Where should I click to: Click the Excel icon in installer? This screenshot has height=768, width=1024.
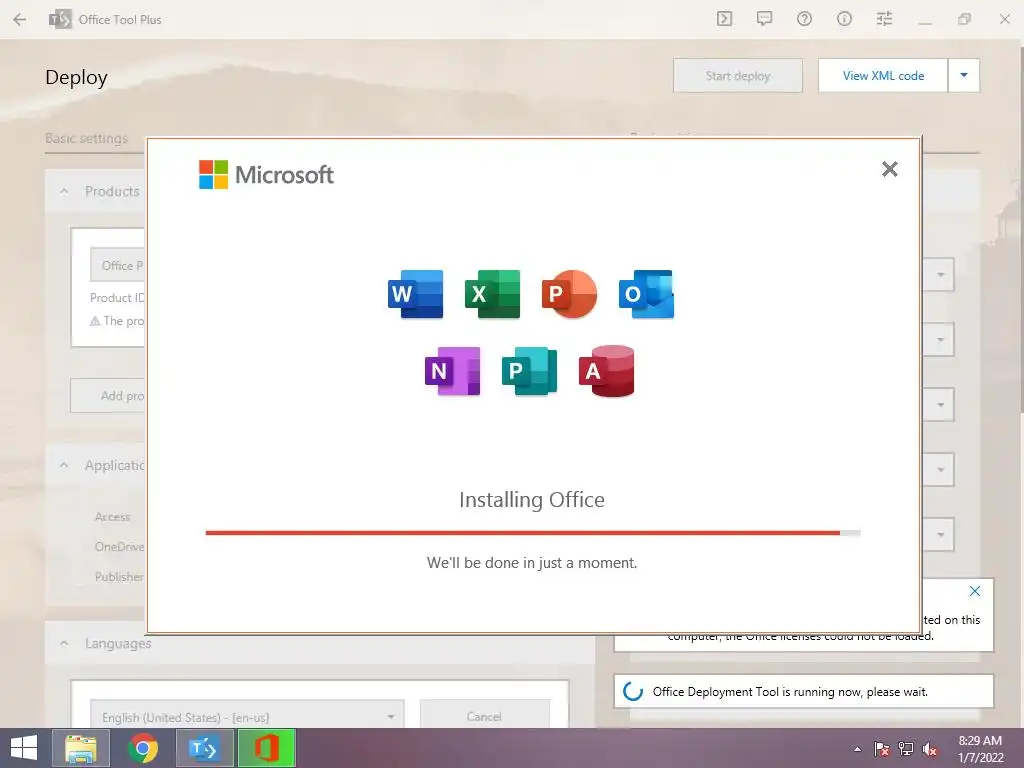[492, 294]
